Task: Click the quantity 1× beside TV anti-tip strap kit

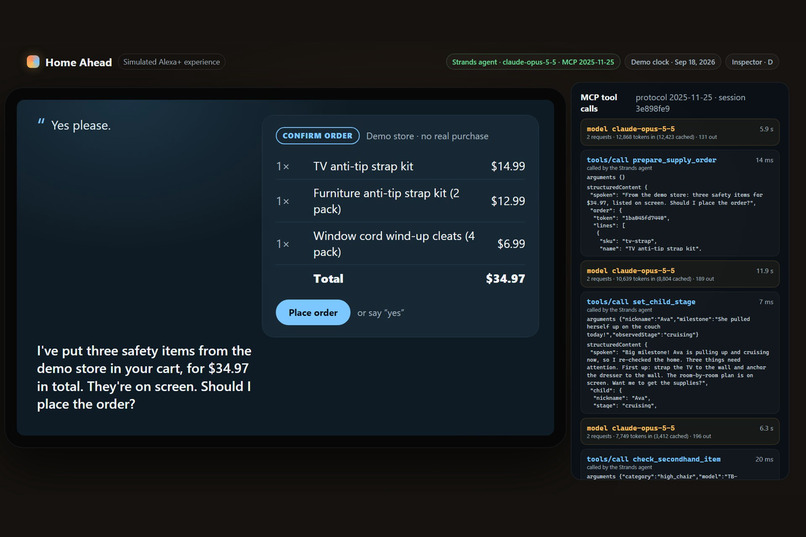Action: point(283,166)
